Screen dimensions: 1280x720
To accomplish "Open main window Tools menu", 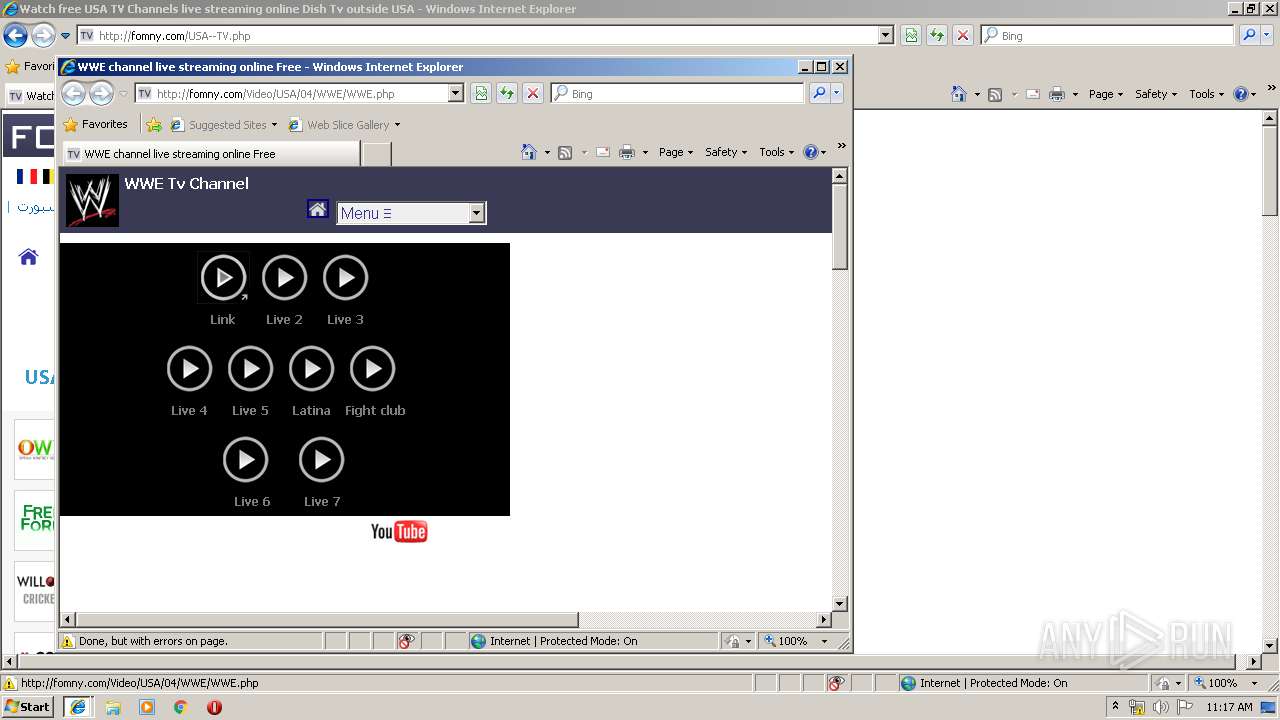I will coord(1207,94).
